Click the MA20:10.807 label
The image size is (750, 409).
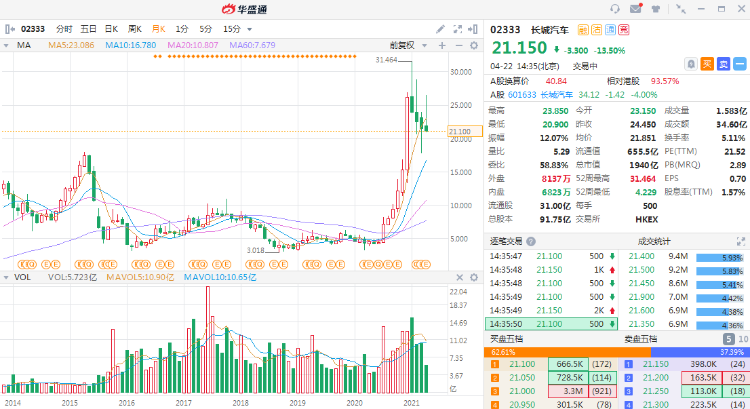pyautogui.click(x=193, y=45)
